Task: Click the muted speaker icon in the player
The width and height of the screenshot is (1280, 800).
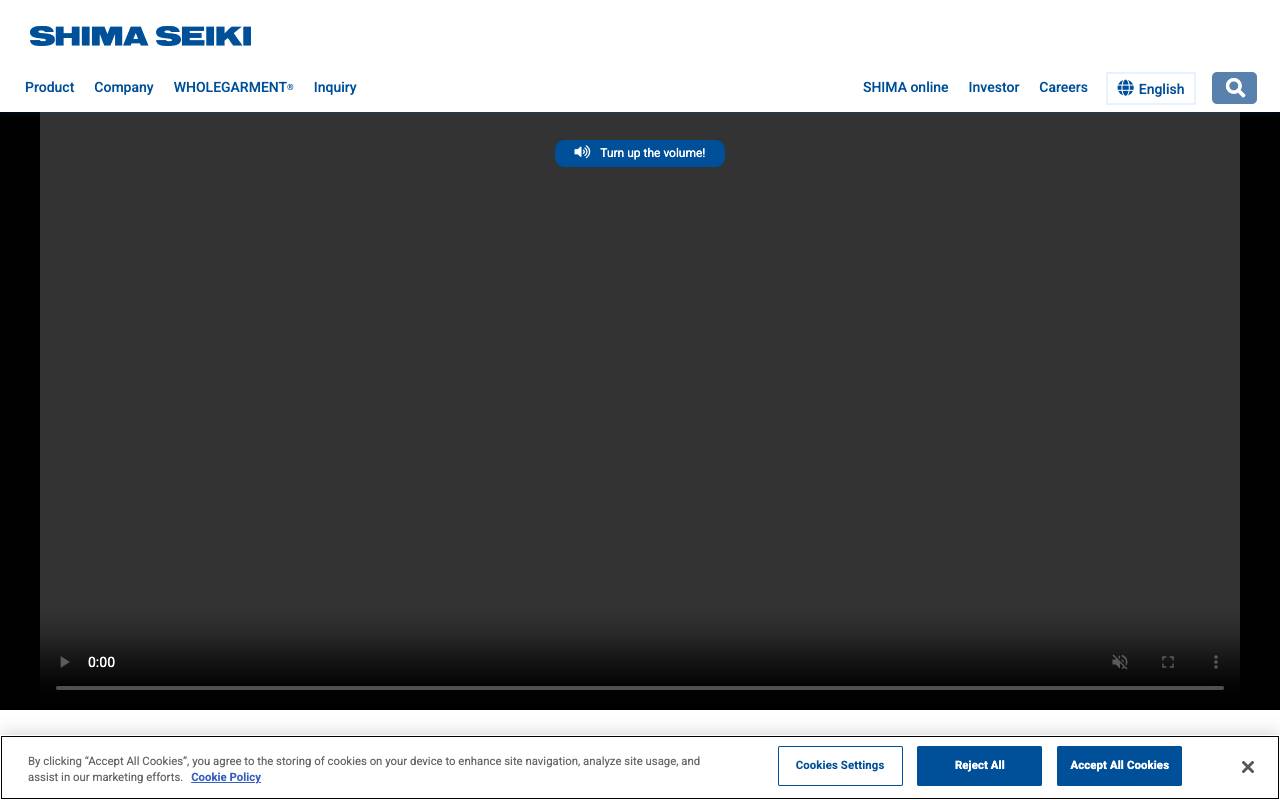Action: [x=1120, y=662]
